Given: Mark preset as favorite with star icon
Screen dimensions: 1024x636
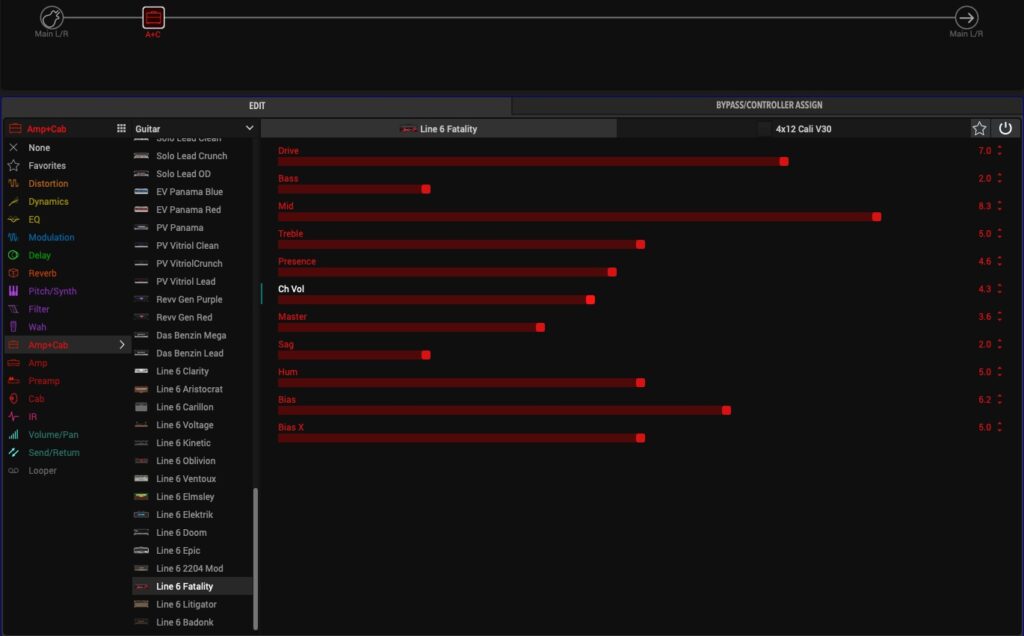Looking at the screenshot, I should 980,128.
